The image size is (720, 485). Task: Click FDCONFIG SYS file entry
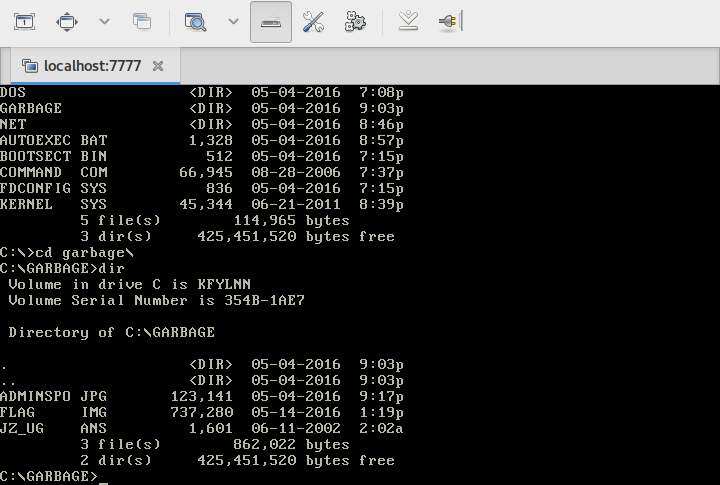[202, 189]
